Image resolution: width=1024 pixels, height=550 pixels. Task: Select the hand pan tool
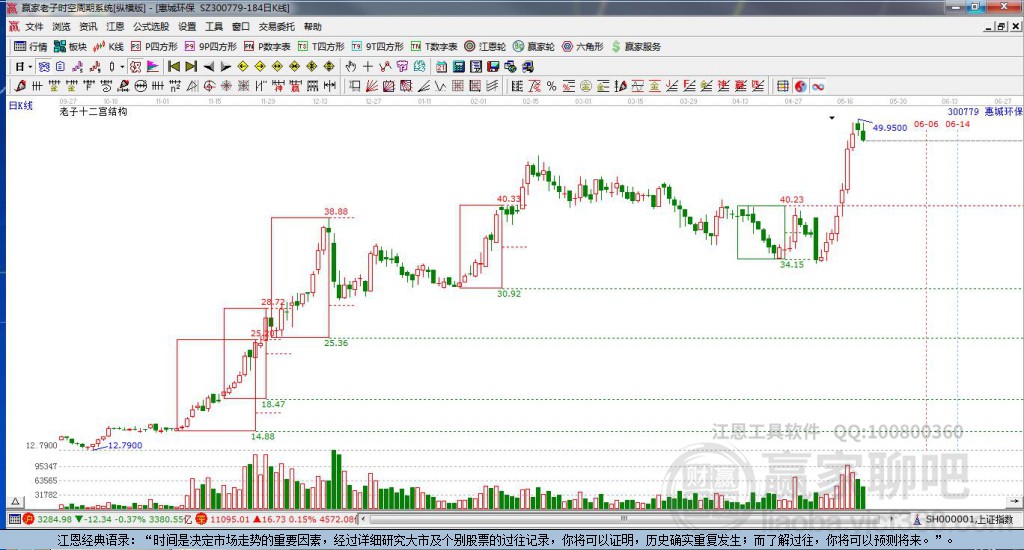pyautogui.click(x=351, y=67)
